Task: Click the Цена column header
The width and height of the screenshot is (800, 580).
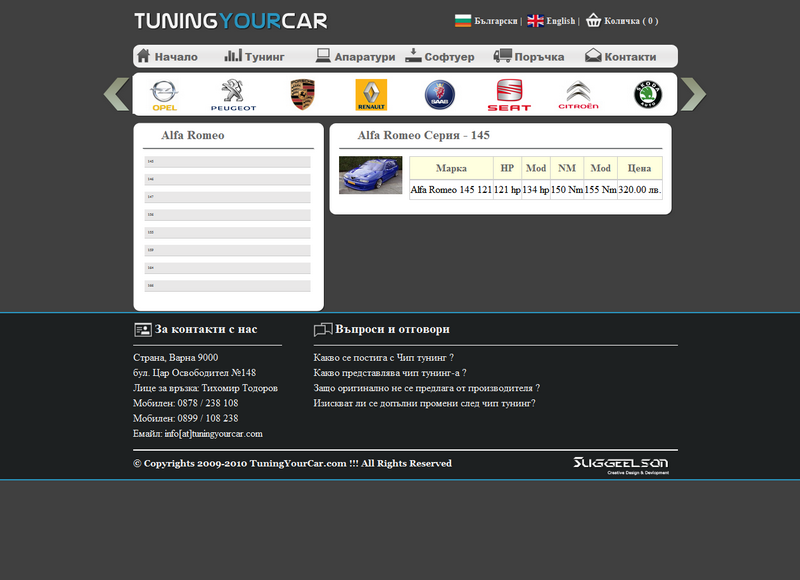Action: 640,168
